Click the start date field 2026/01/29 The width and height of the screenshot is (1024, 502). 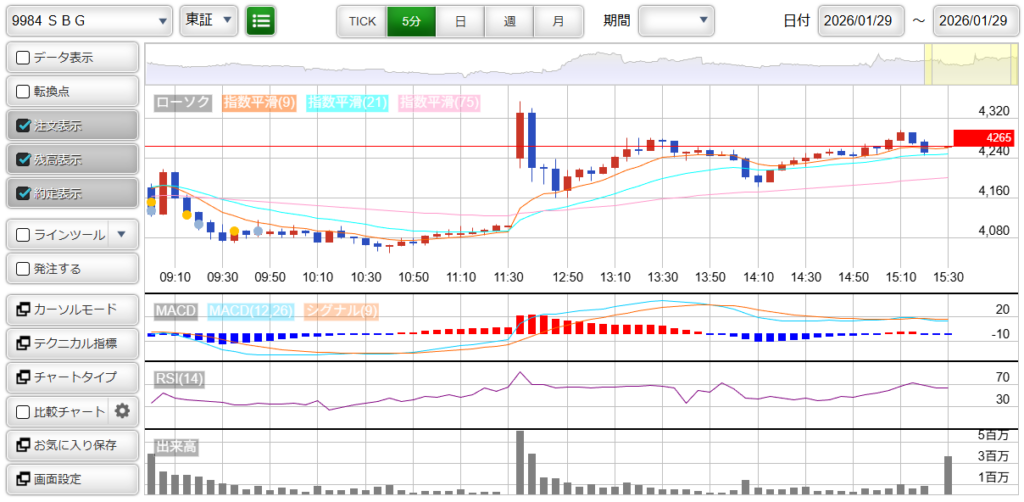point(860,20)
